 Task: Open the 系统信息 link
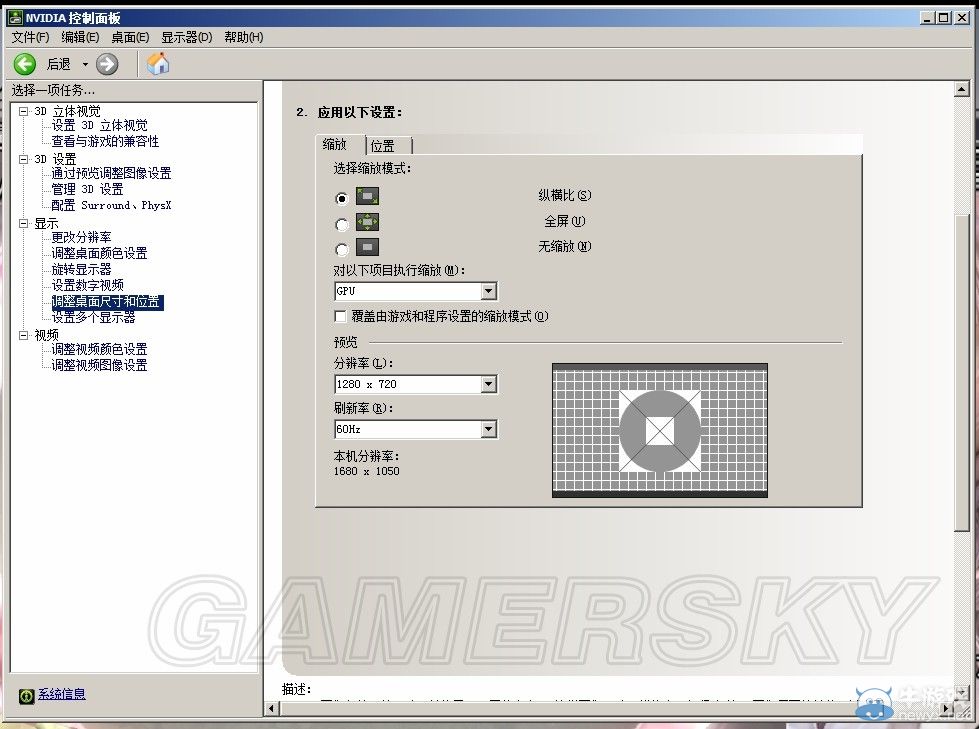pos(62,694)
